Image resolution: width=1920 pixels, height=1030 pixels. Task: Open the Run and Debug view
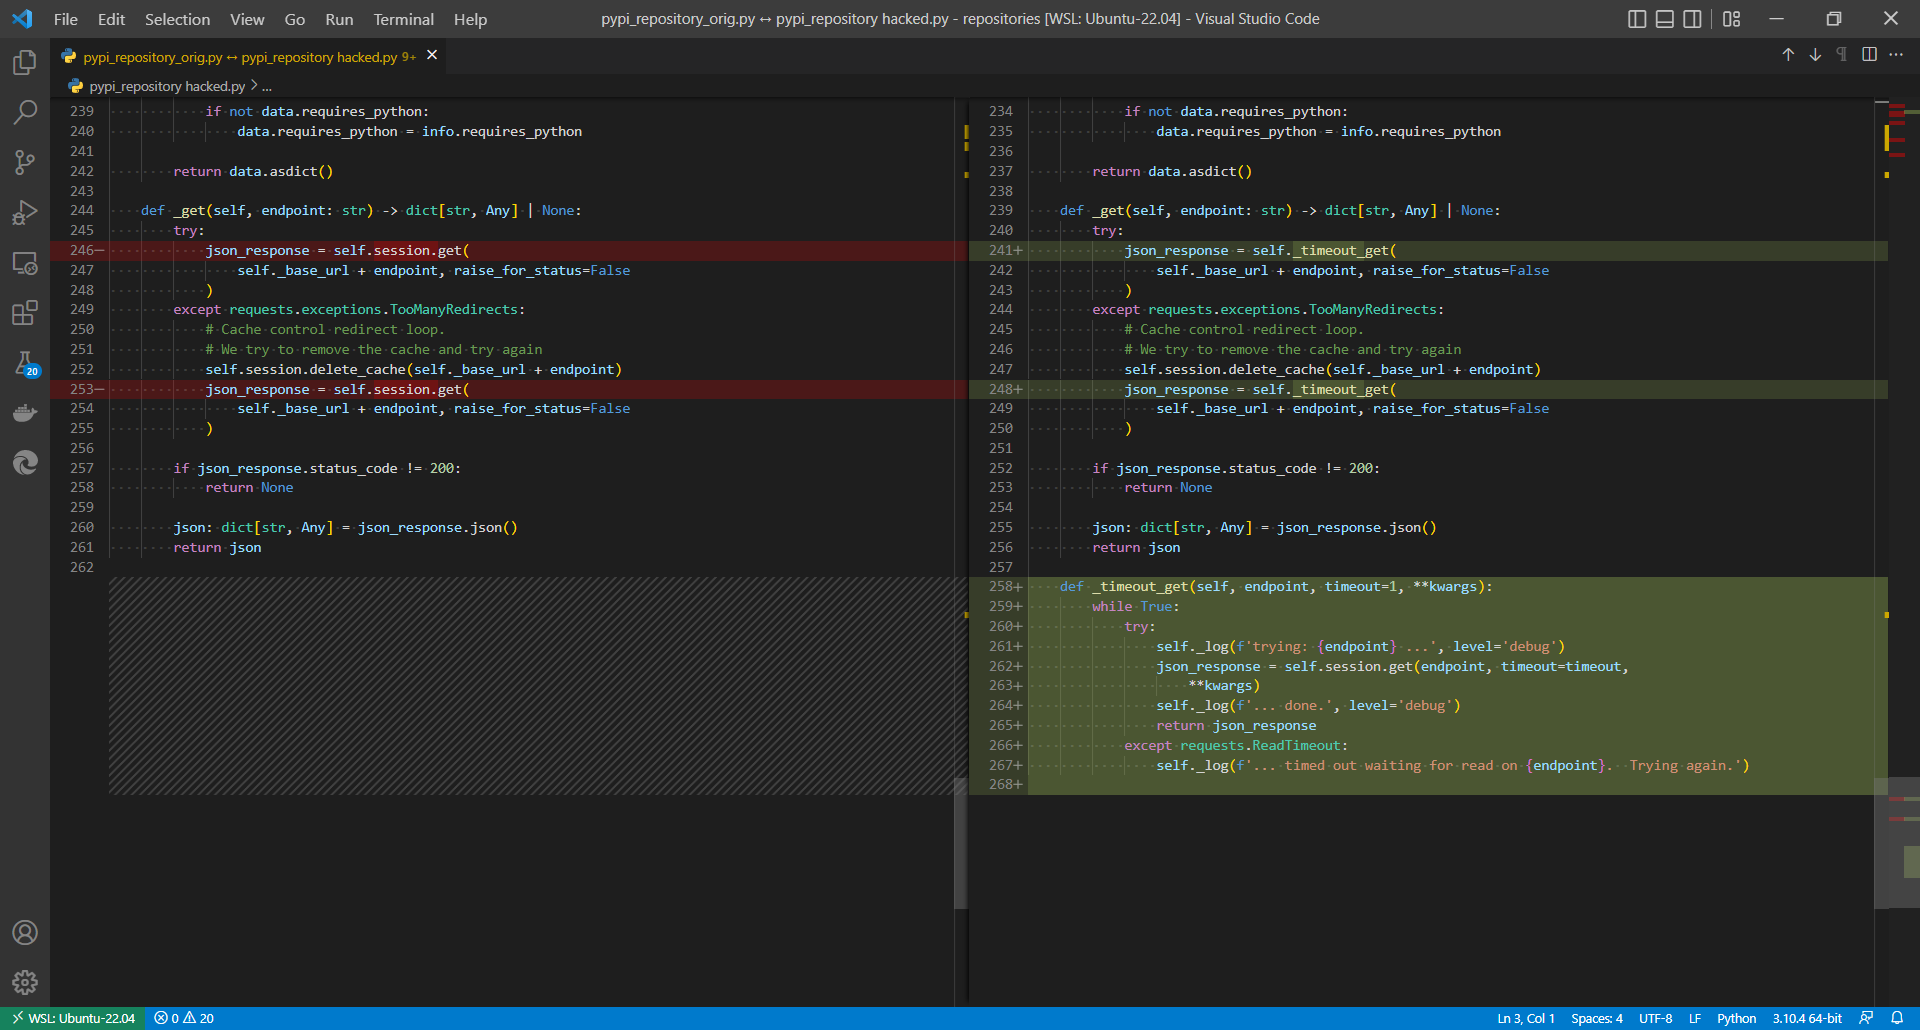(25, 212)
